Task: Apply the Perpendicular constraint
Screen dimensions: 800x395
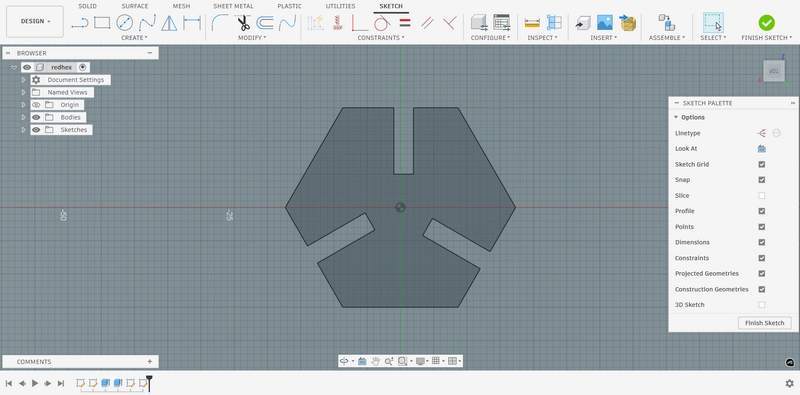Action: coord(449,22)
